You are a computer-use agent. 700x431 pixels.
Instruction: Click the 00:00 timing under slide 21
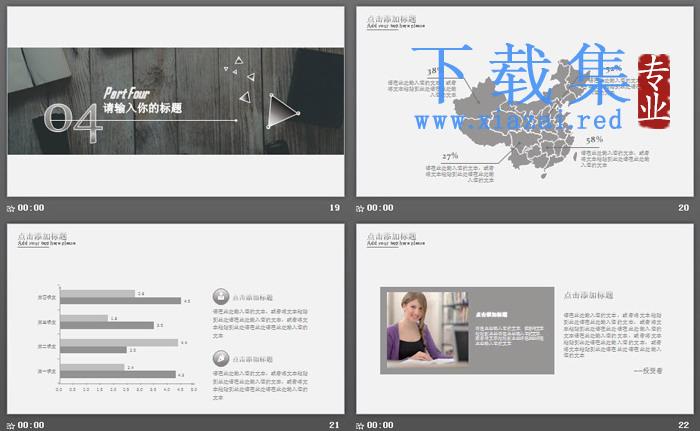[31, 425]
